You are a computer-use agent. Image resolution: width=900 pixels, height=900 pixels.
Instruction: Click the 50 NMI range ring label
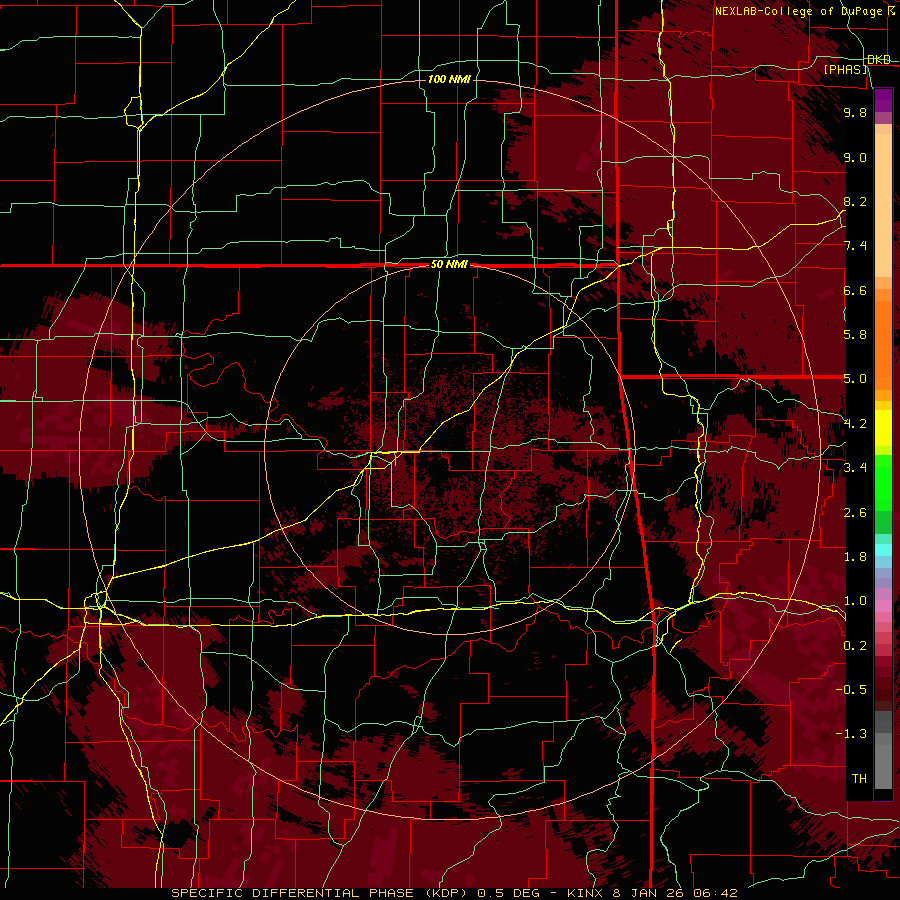(449, 264)
